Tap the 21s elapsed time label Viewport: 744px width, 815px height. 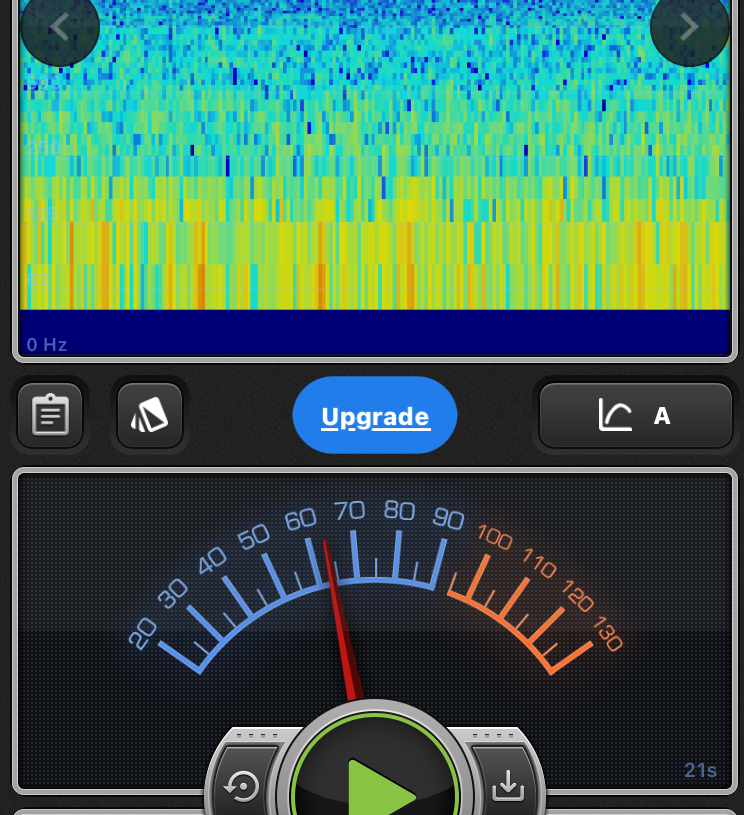coord(700,770)
